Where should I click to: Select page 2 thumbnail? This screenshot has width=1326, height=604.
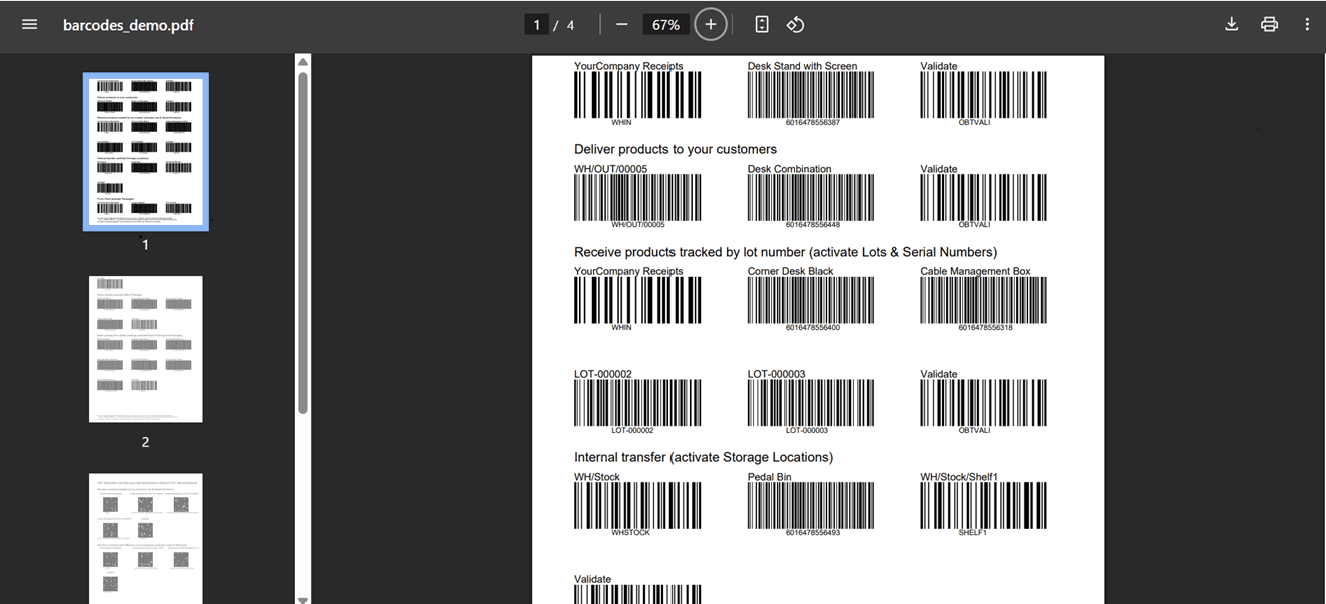[x=146, y=349]
